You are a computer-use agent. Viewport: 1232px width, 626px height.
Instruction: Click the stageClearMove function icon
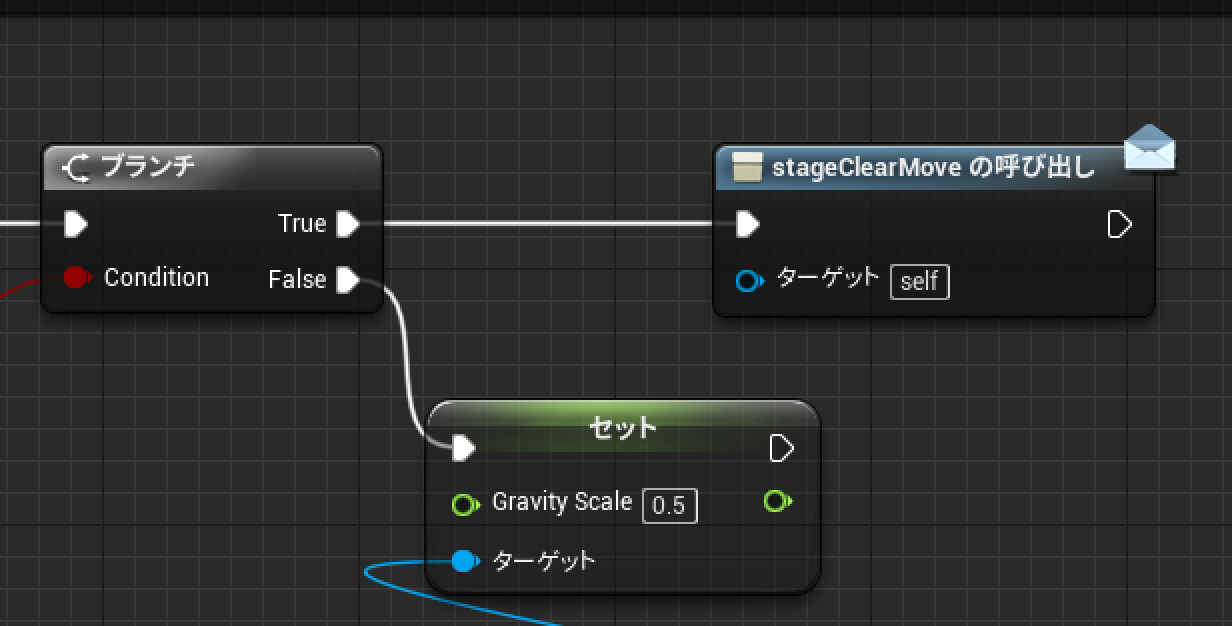tap(746, 168)
